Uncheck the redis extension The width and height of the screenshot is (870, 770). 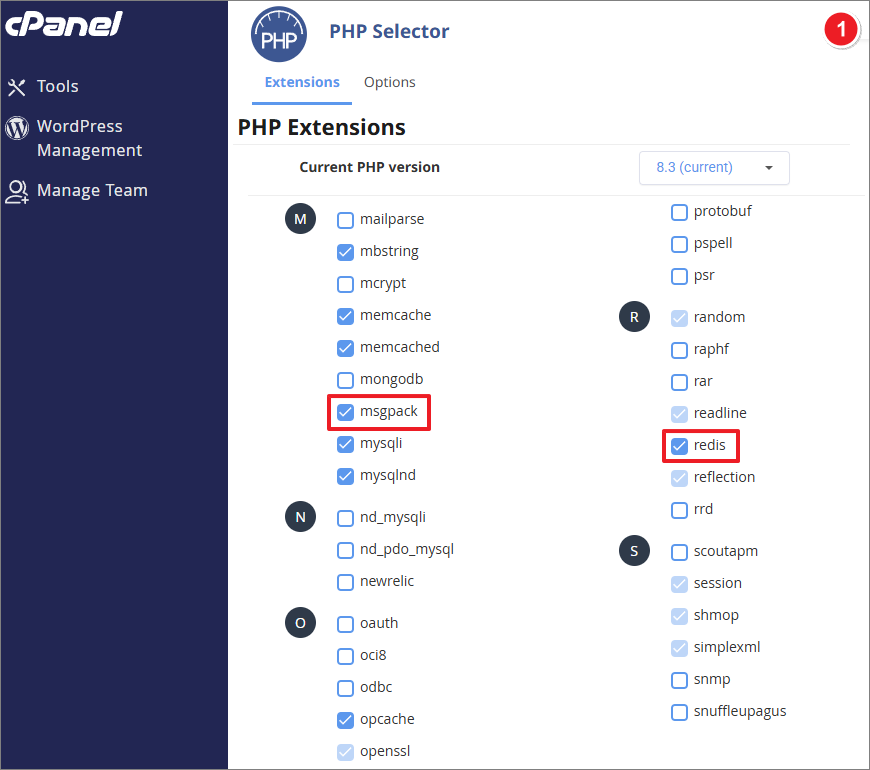point(679,445)
